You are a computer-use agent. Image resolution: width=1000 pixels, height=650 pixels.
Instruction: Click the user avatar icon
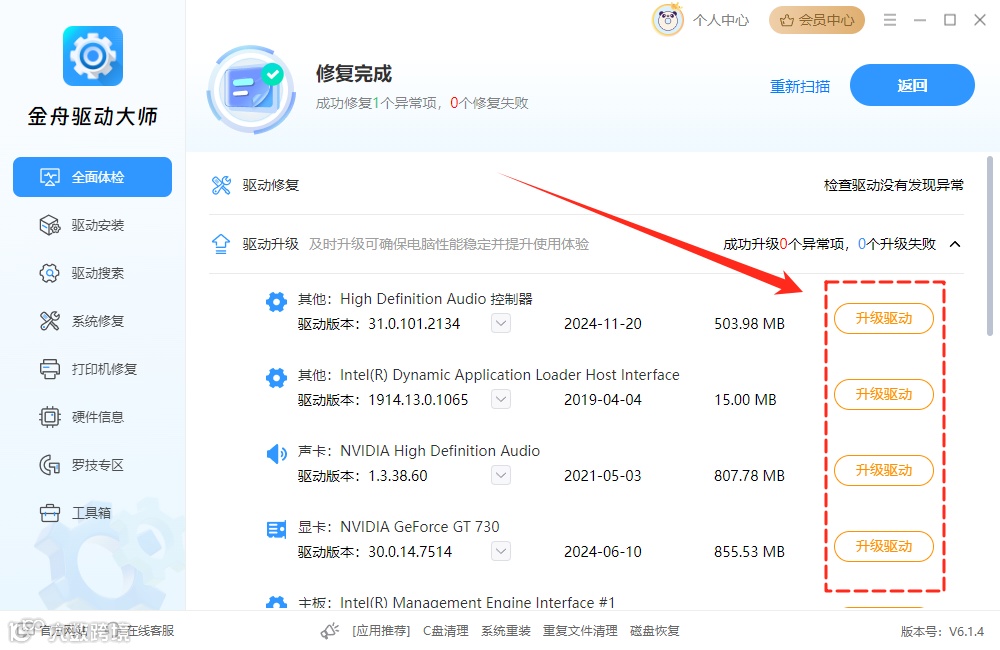pos(668,20)
